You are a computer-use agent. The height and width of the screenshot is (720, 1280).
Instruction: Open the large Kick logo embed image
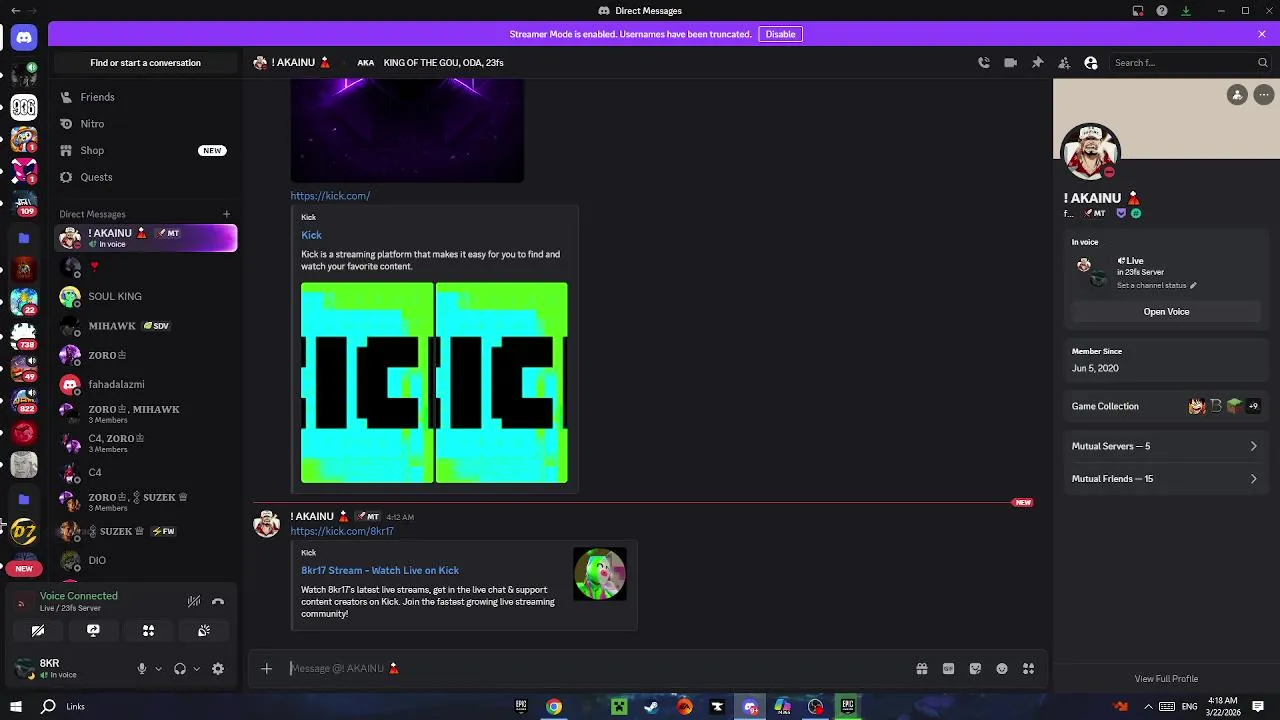click(434, 383)
